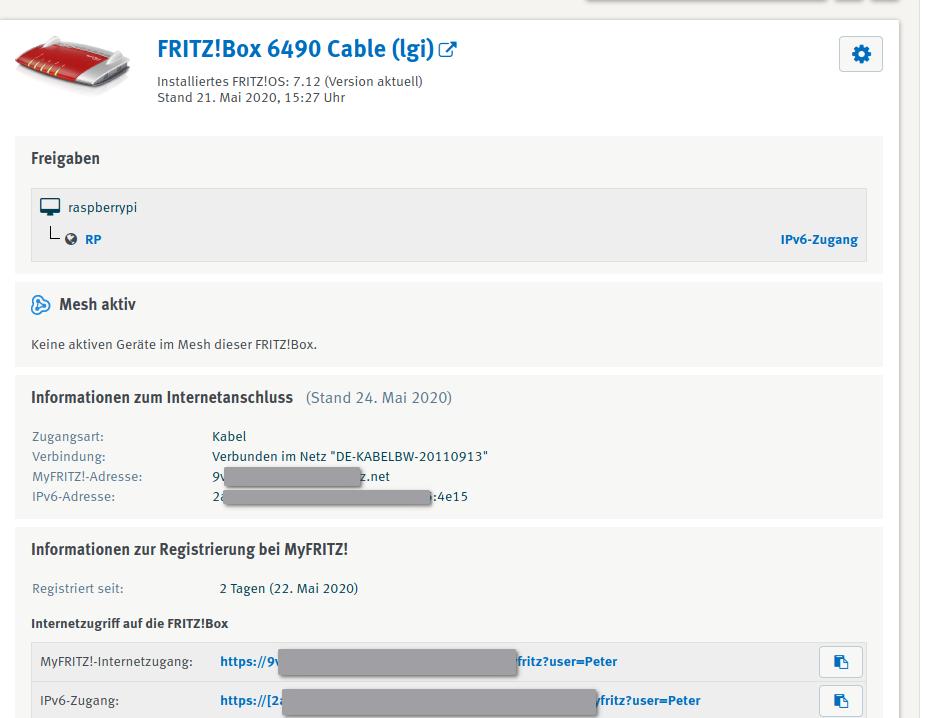Open the RP share link

pyautogui.click(x=93, y=240)
